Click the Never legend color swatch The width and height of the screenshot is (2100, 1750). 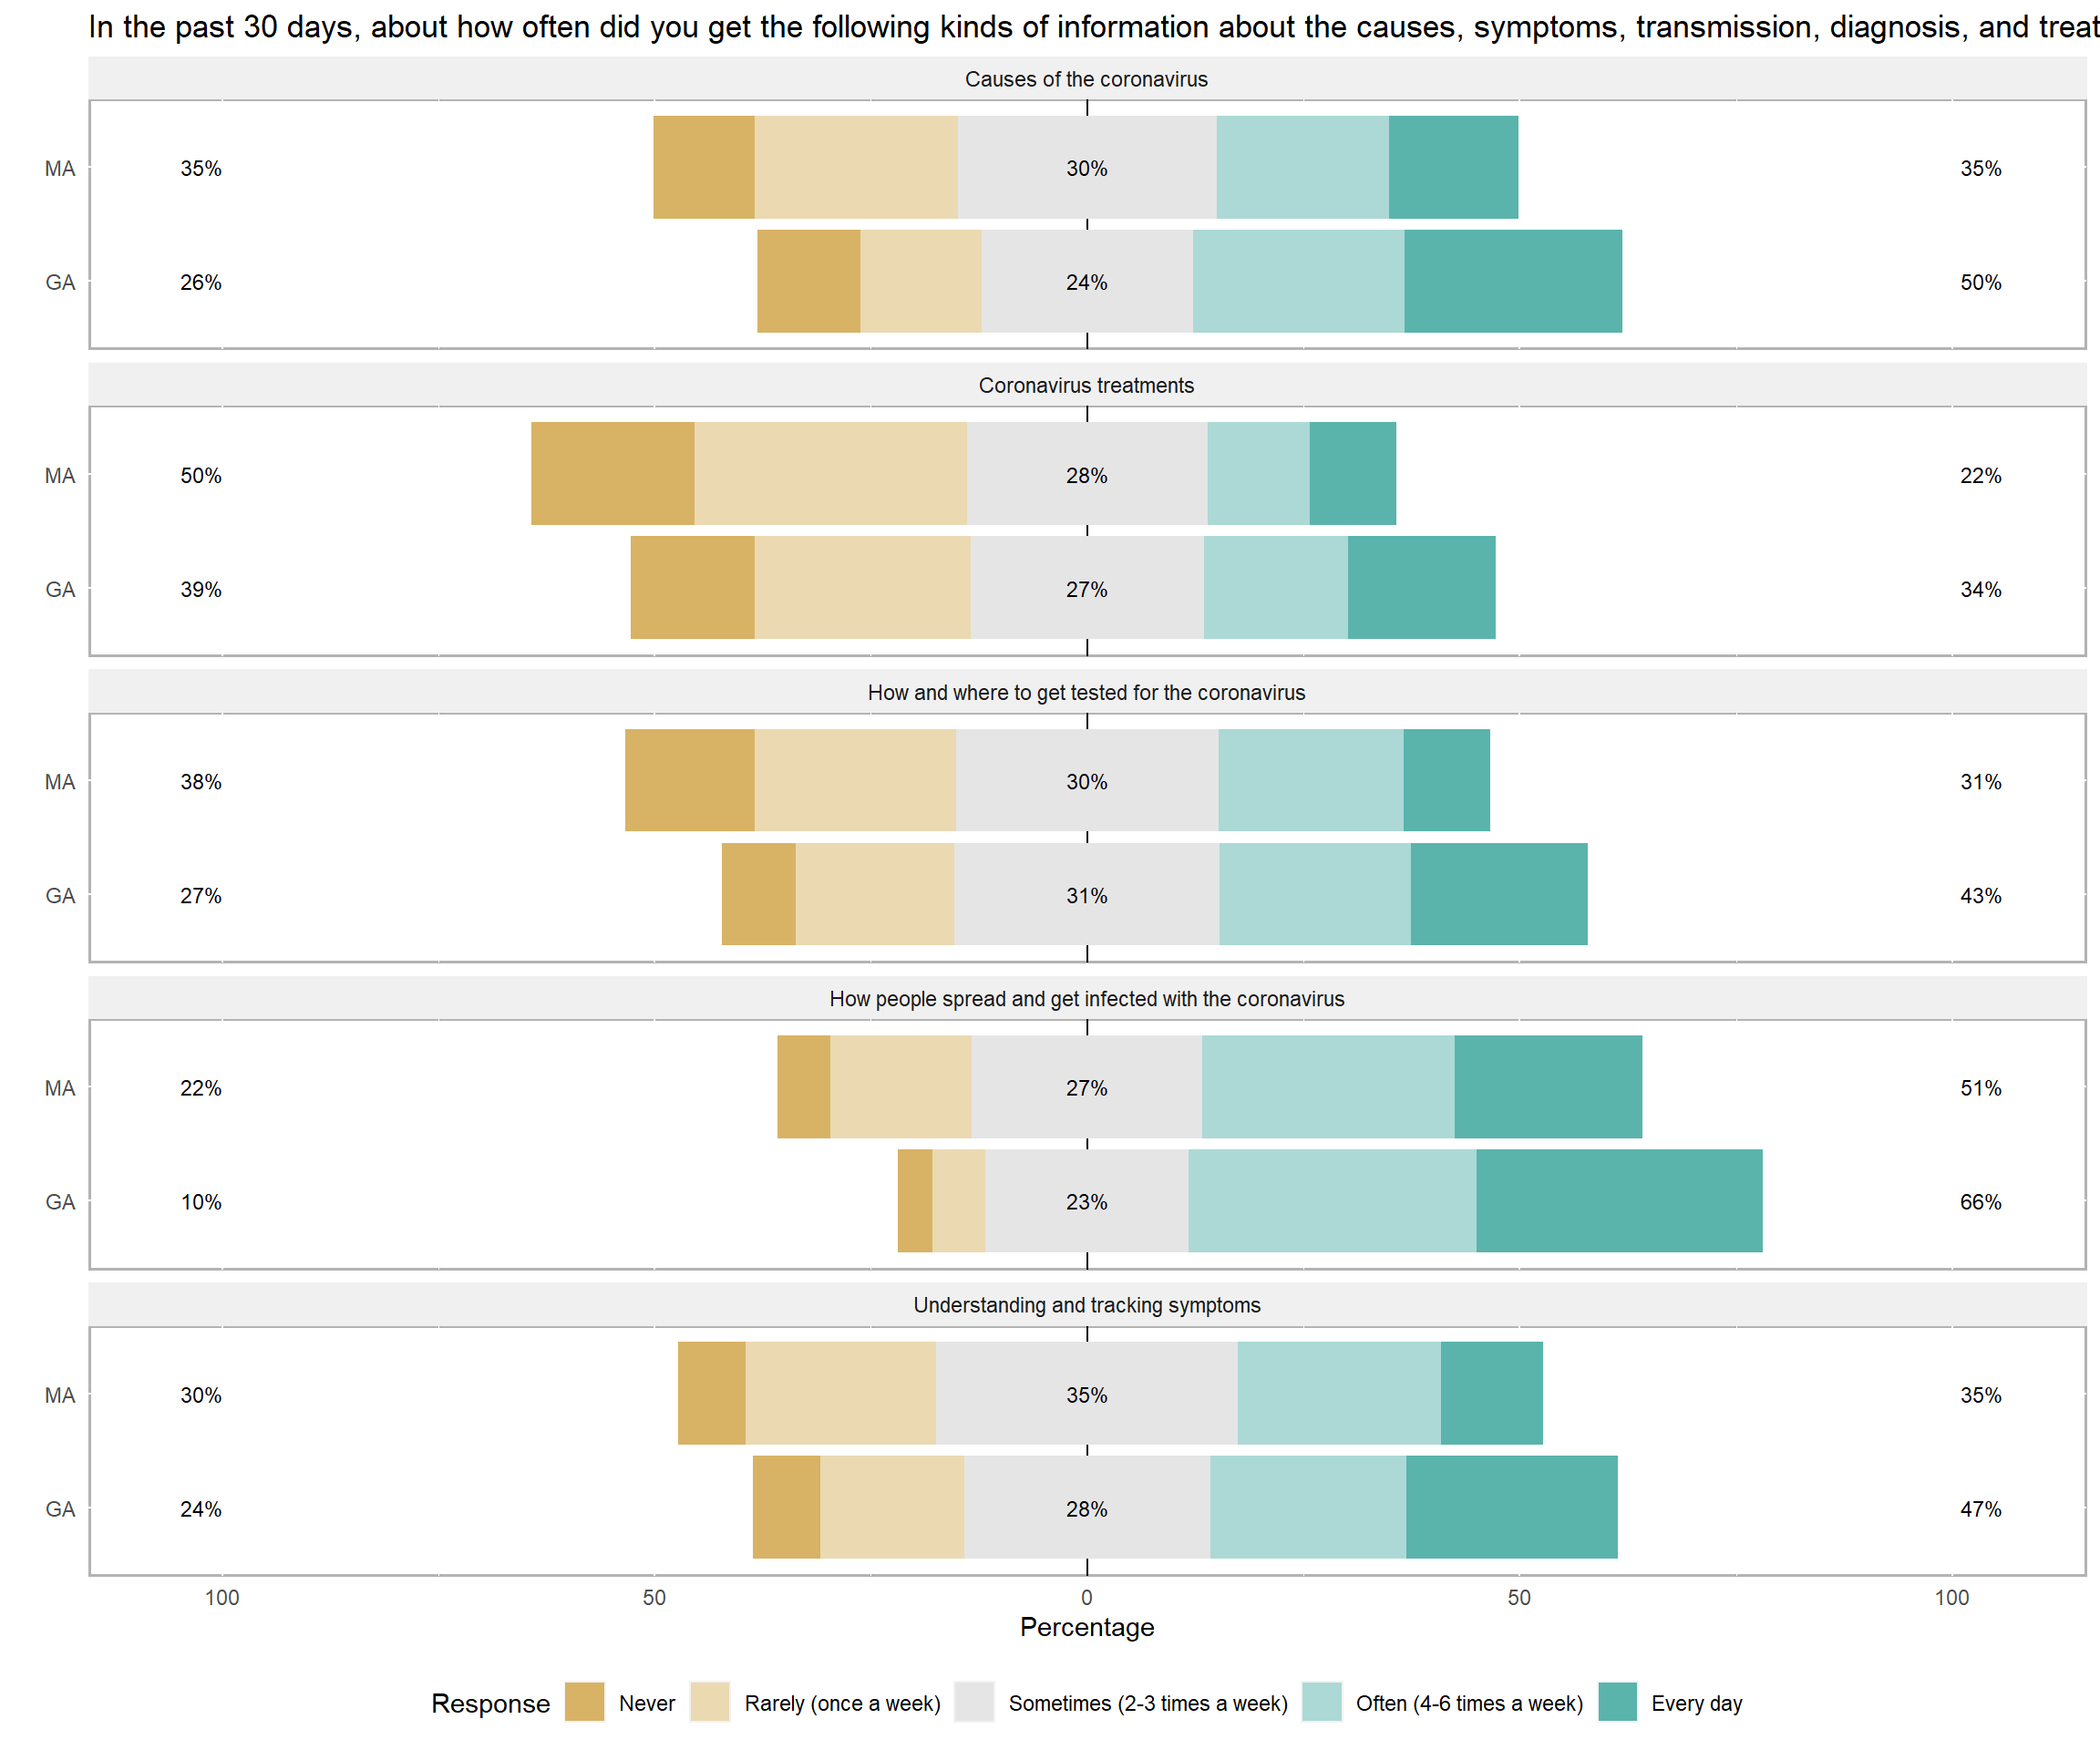pyautogui.click(x=584, y=1702)
